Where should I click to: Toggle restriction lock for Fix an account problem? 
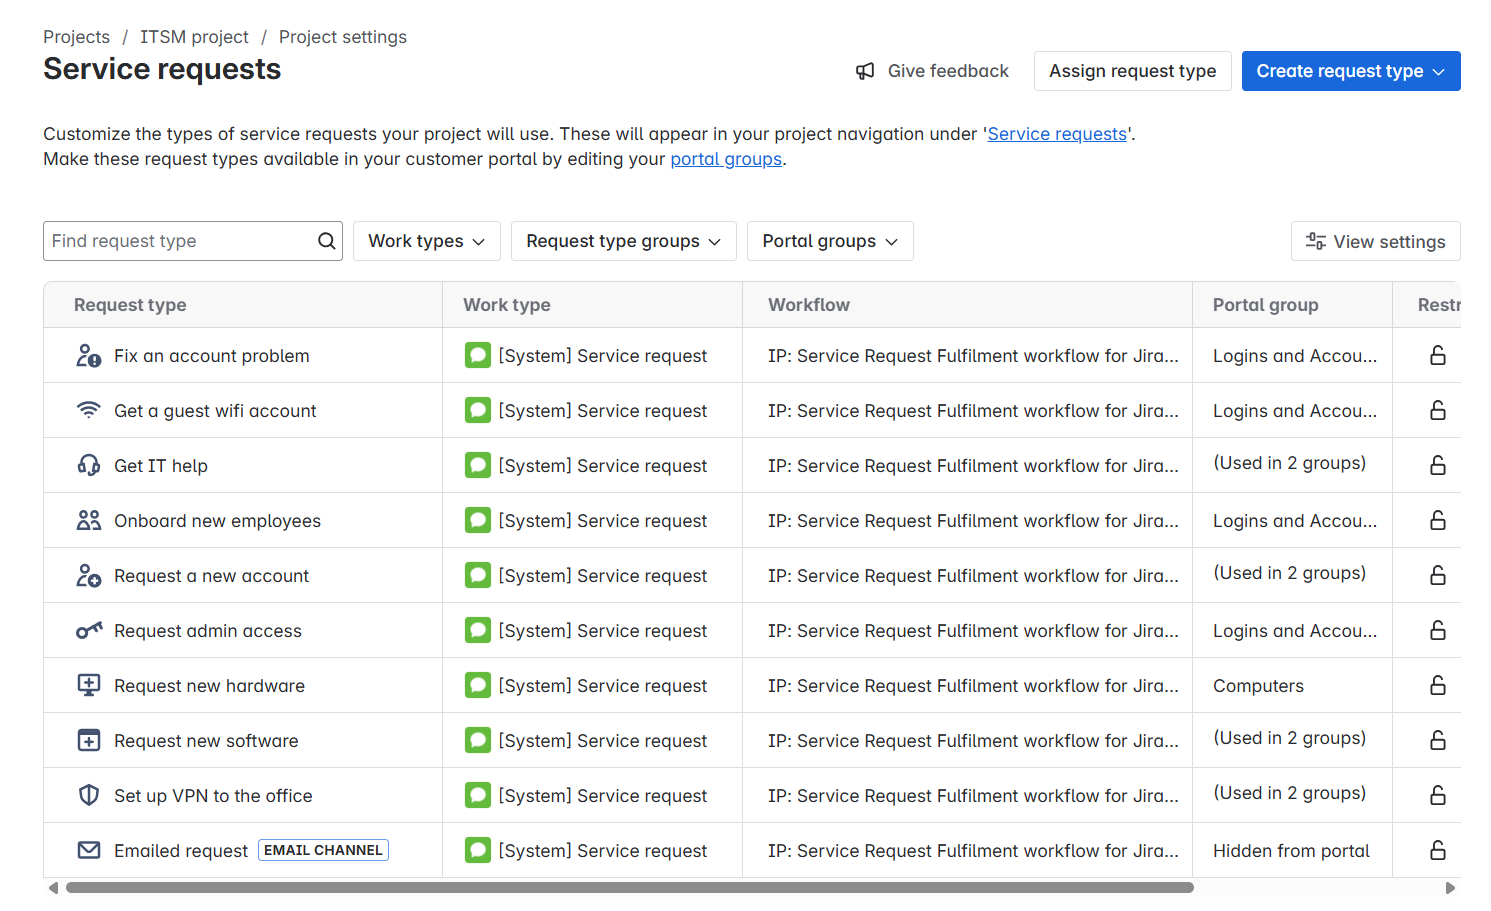[1437, 355]
